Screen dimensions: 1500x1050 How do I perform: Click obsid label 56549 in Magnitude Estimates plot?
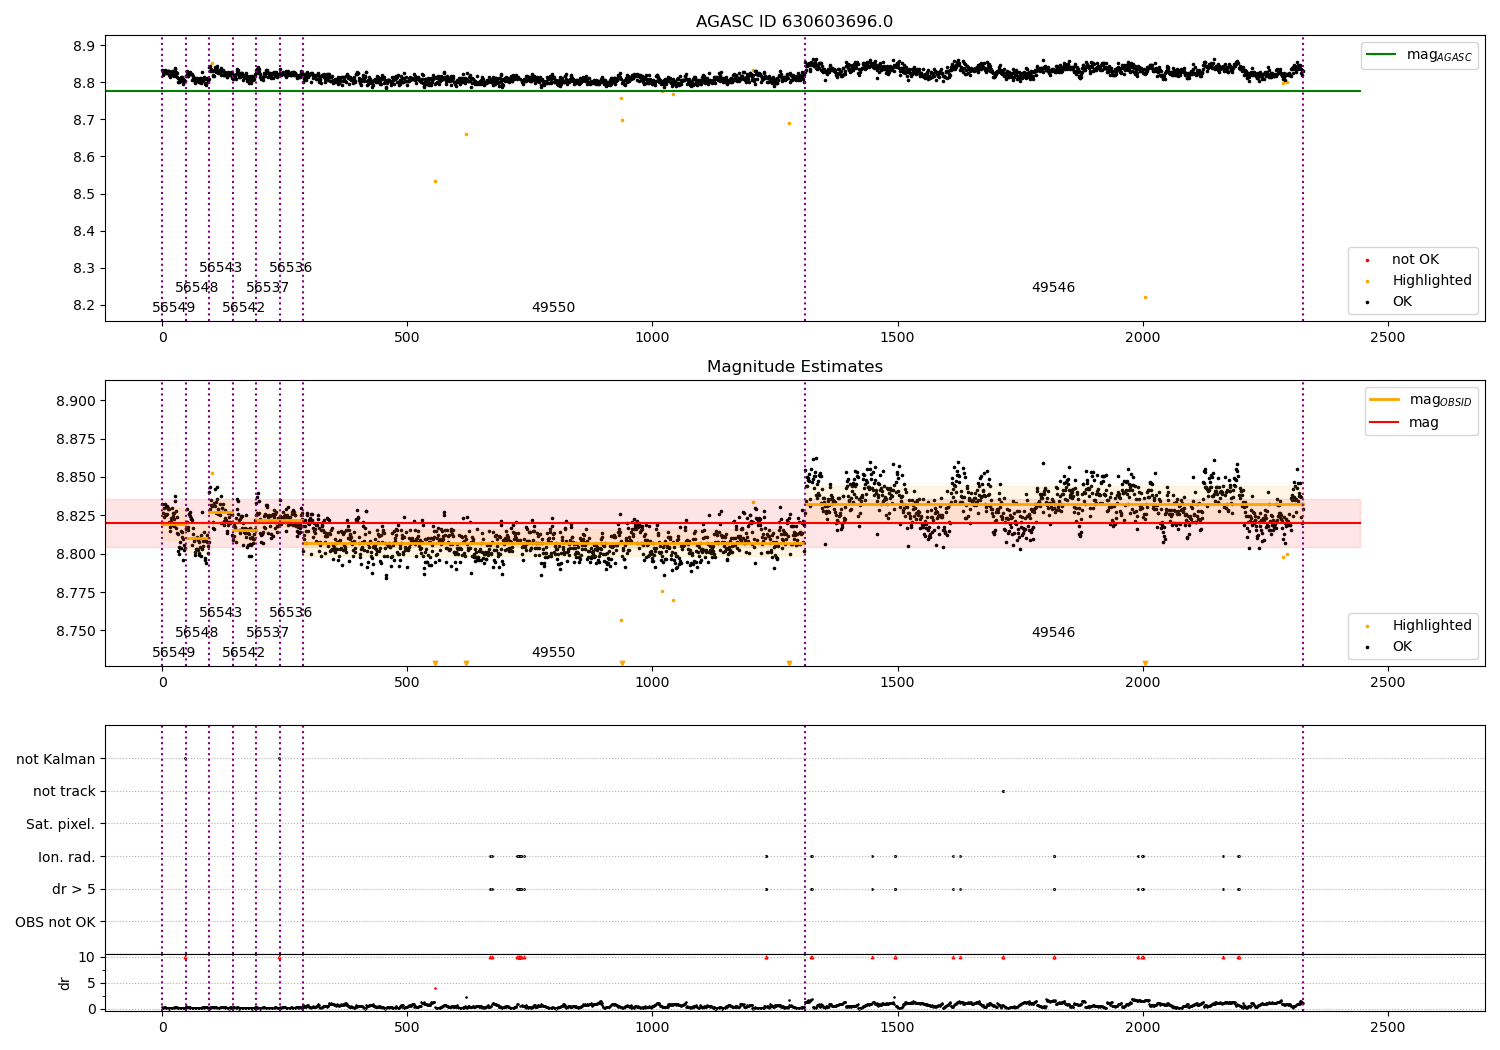(x=173, y=653)
